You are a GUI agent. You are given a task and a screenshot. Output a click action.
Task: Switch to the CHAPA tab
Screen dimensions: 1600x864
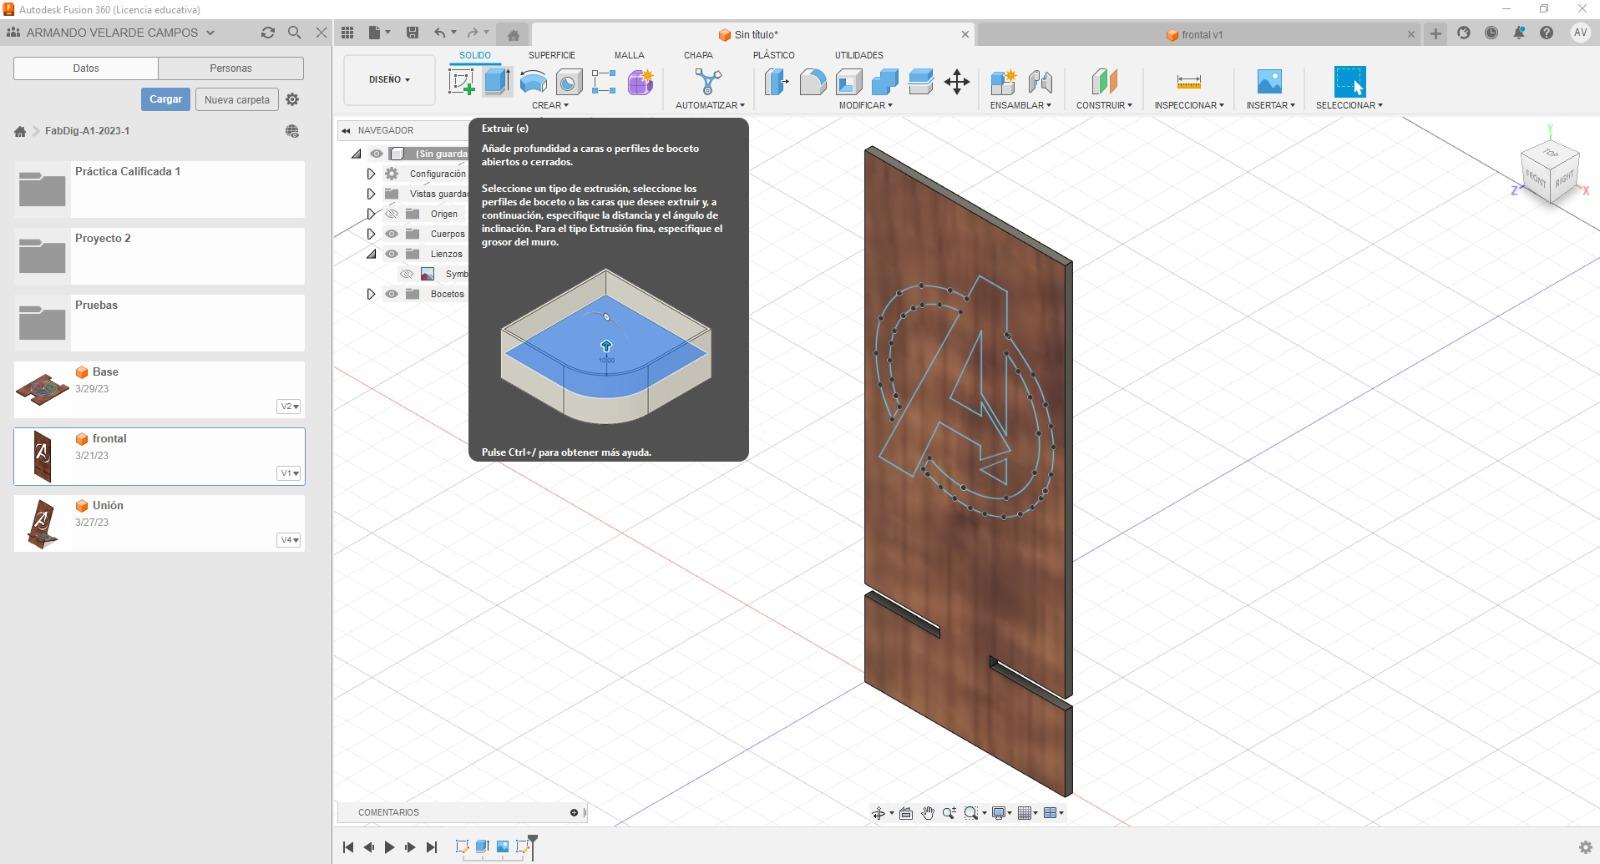click(698, 55)
